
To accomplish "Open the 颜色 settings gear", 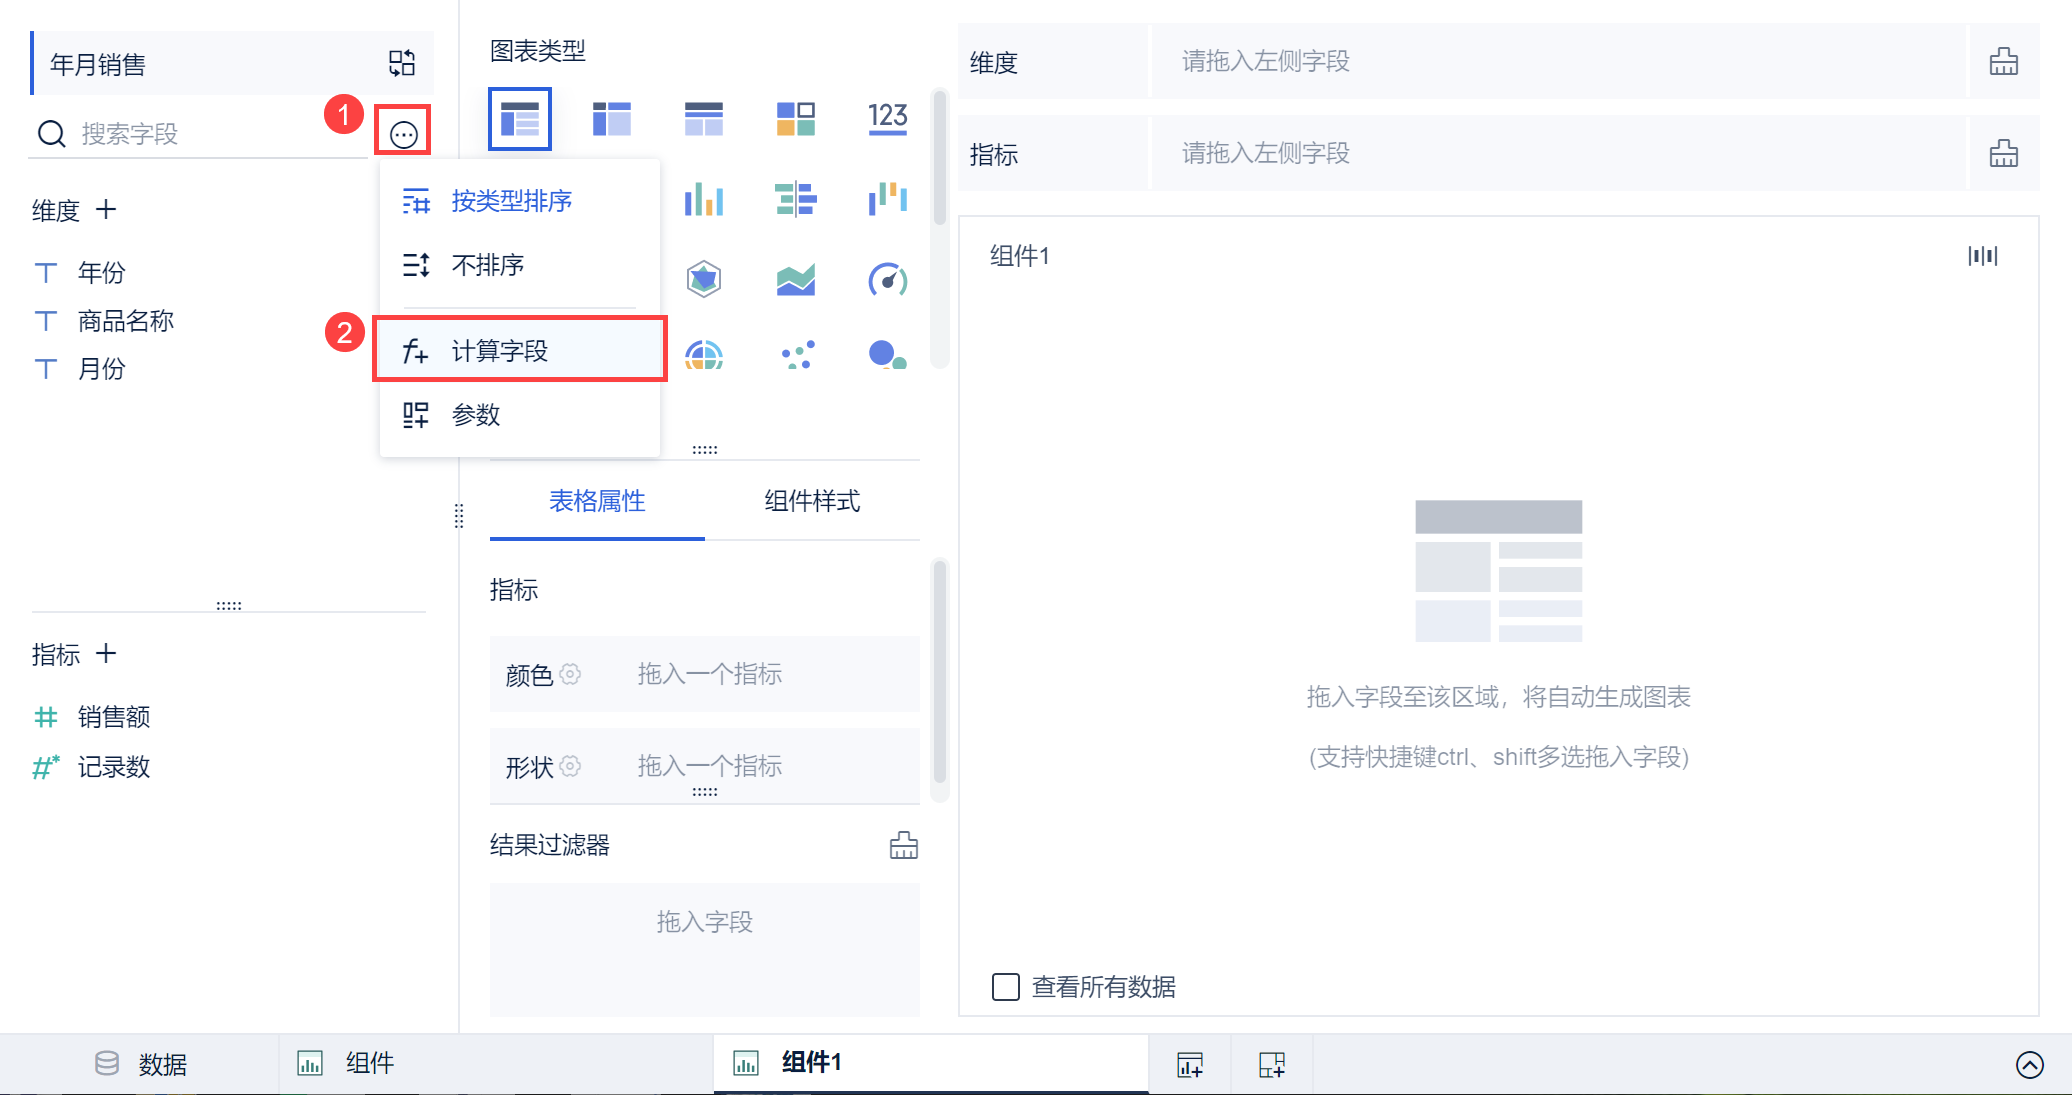I will (x=570, y=674).
